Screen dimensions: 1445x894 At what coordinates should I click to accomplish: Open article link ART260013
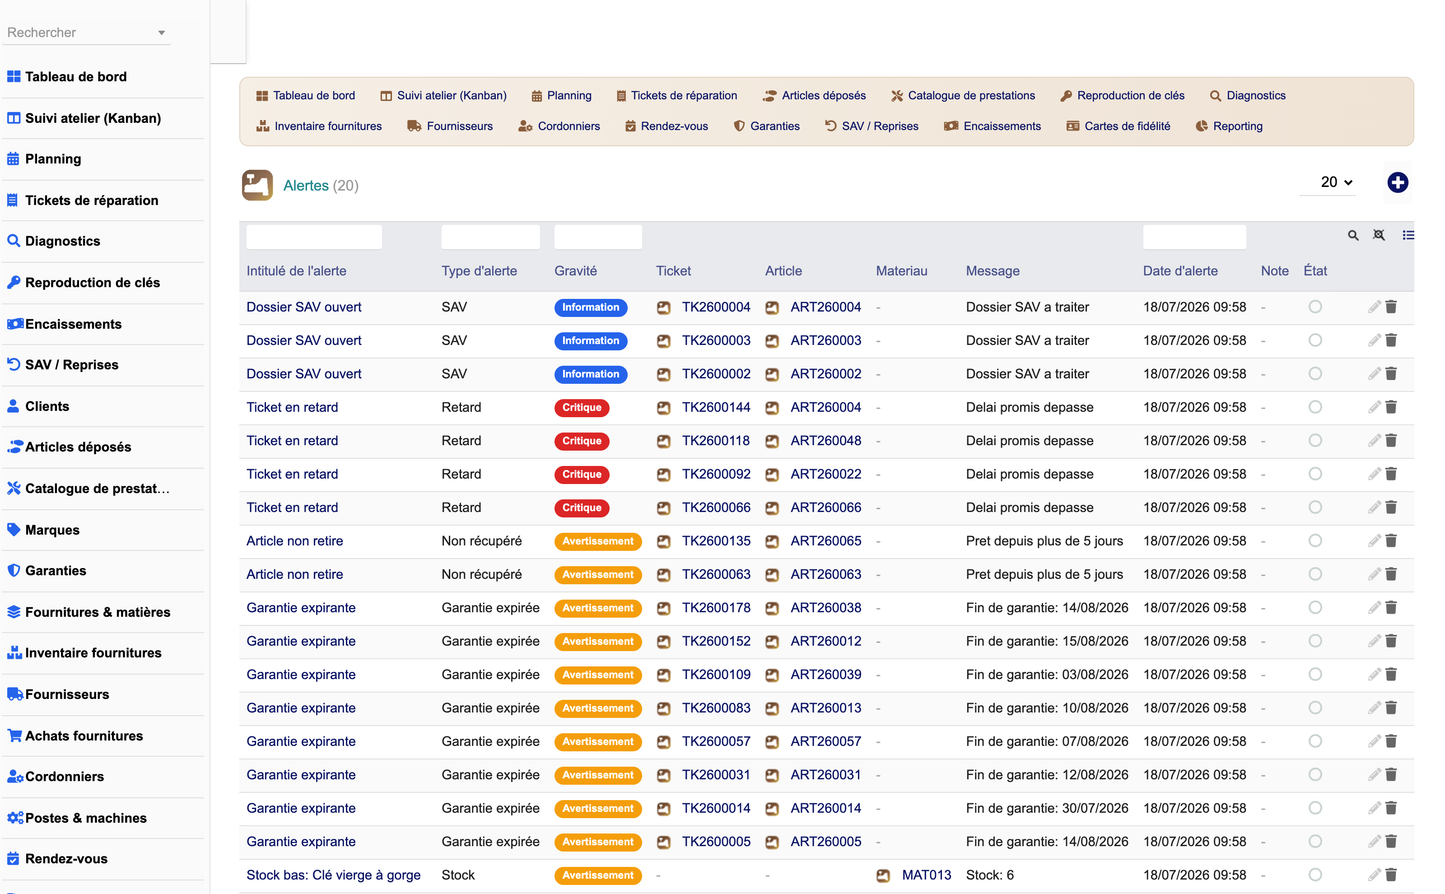[x=826, y=708]
